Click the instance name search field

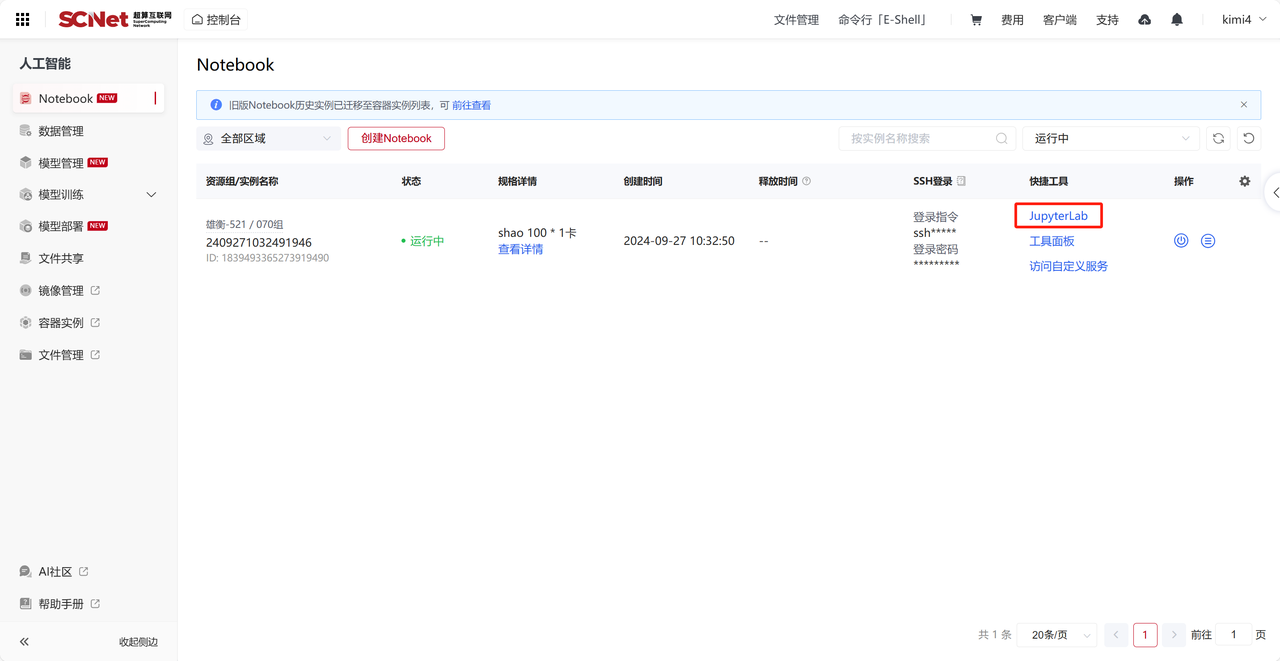click(x=920, y=139)
